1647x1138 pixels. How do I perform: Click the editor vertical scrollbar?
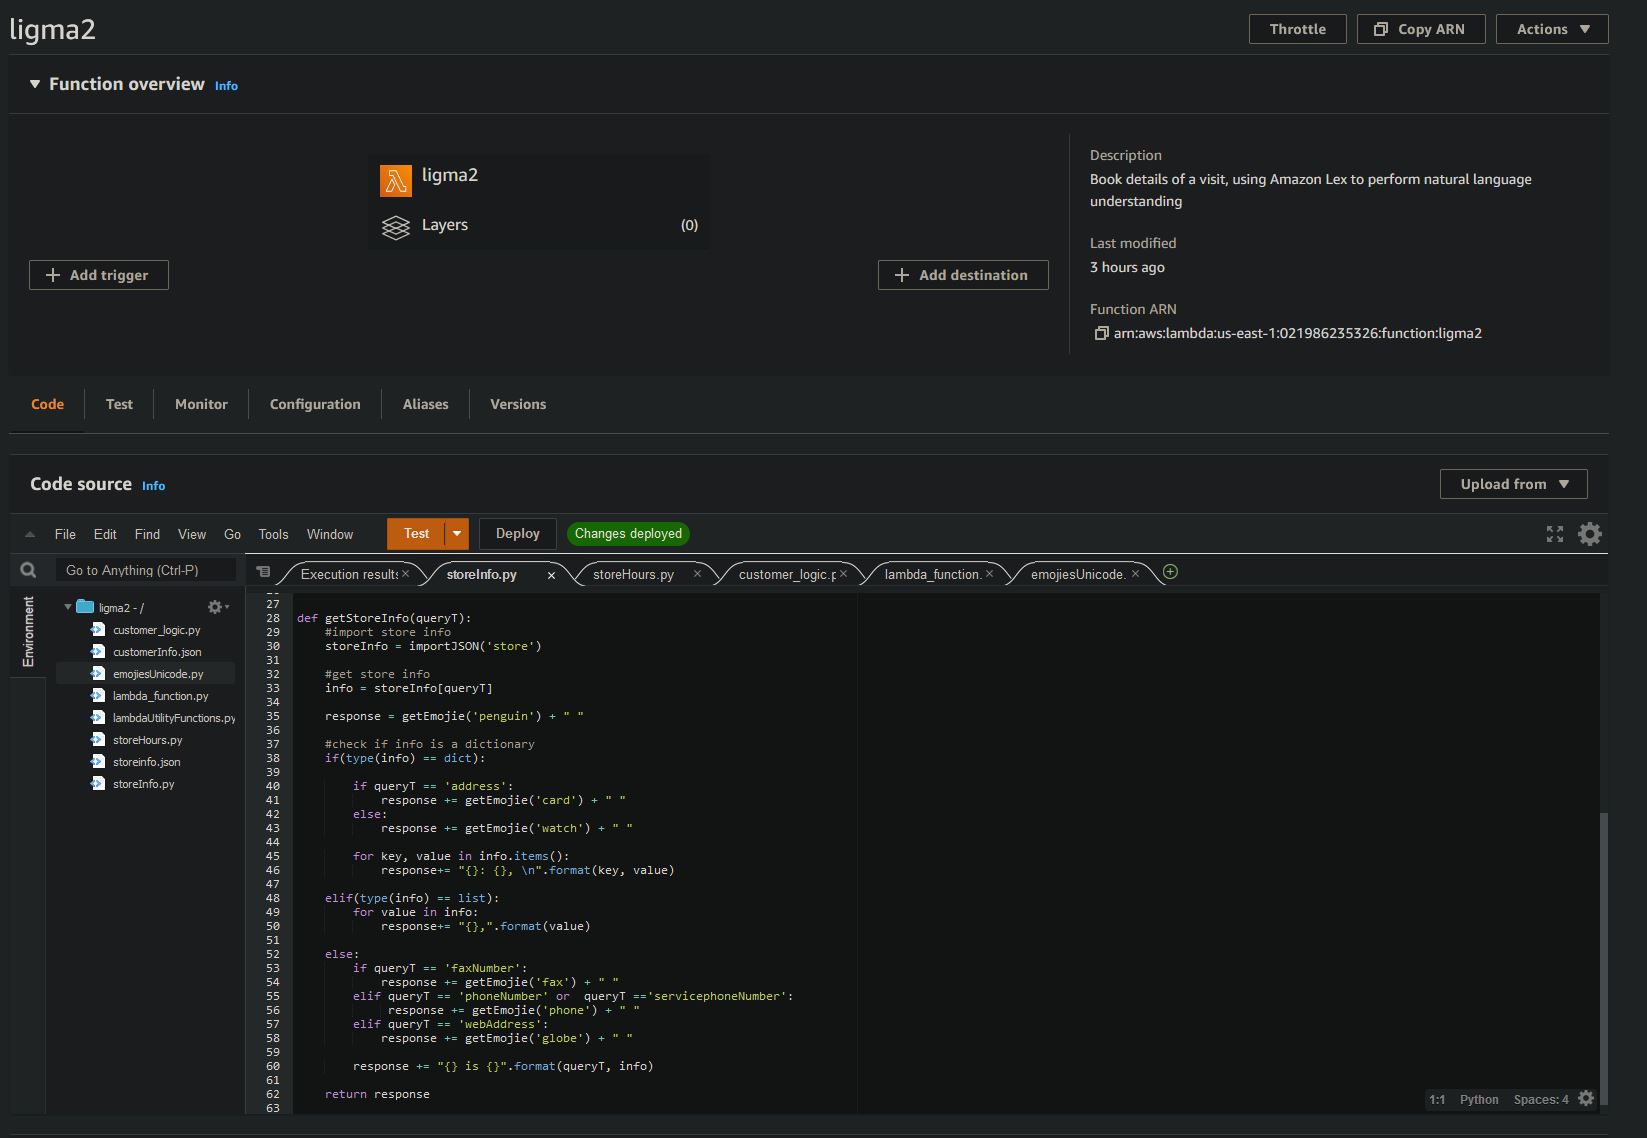pos(1604,958)
